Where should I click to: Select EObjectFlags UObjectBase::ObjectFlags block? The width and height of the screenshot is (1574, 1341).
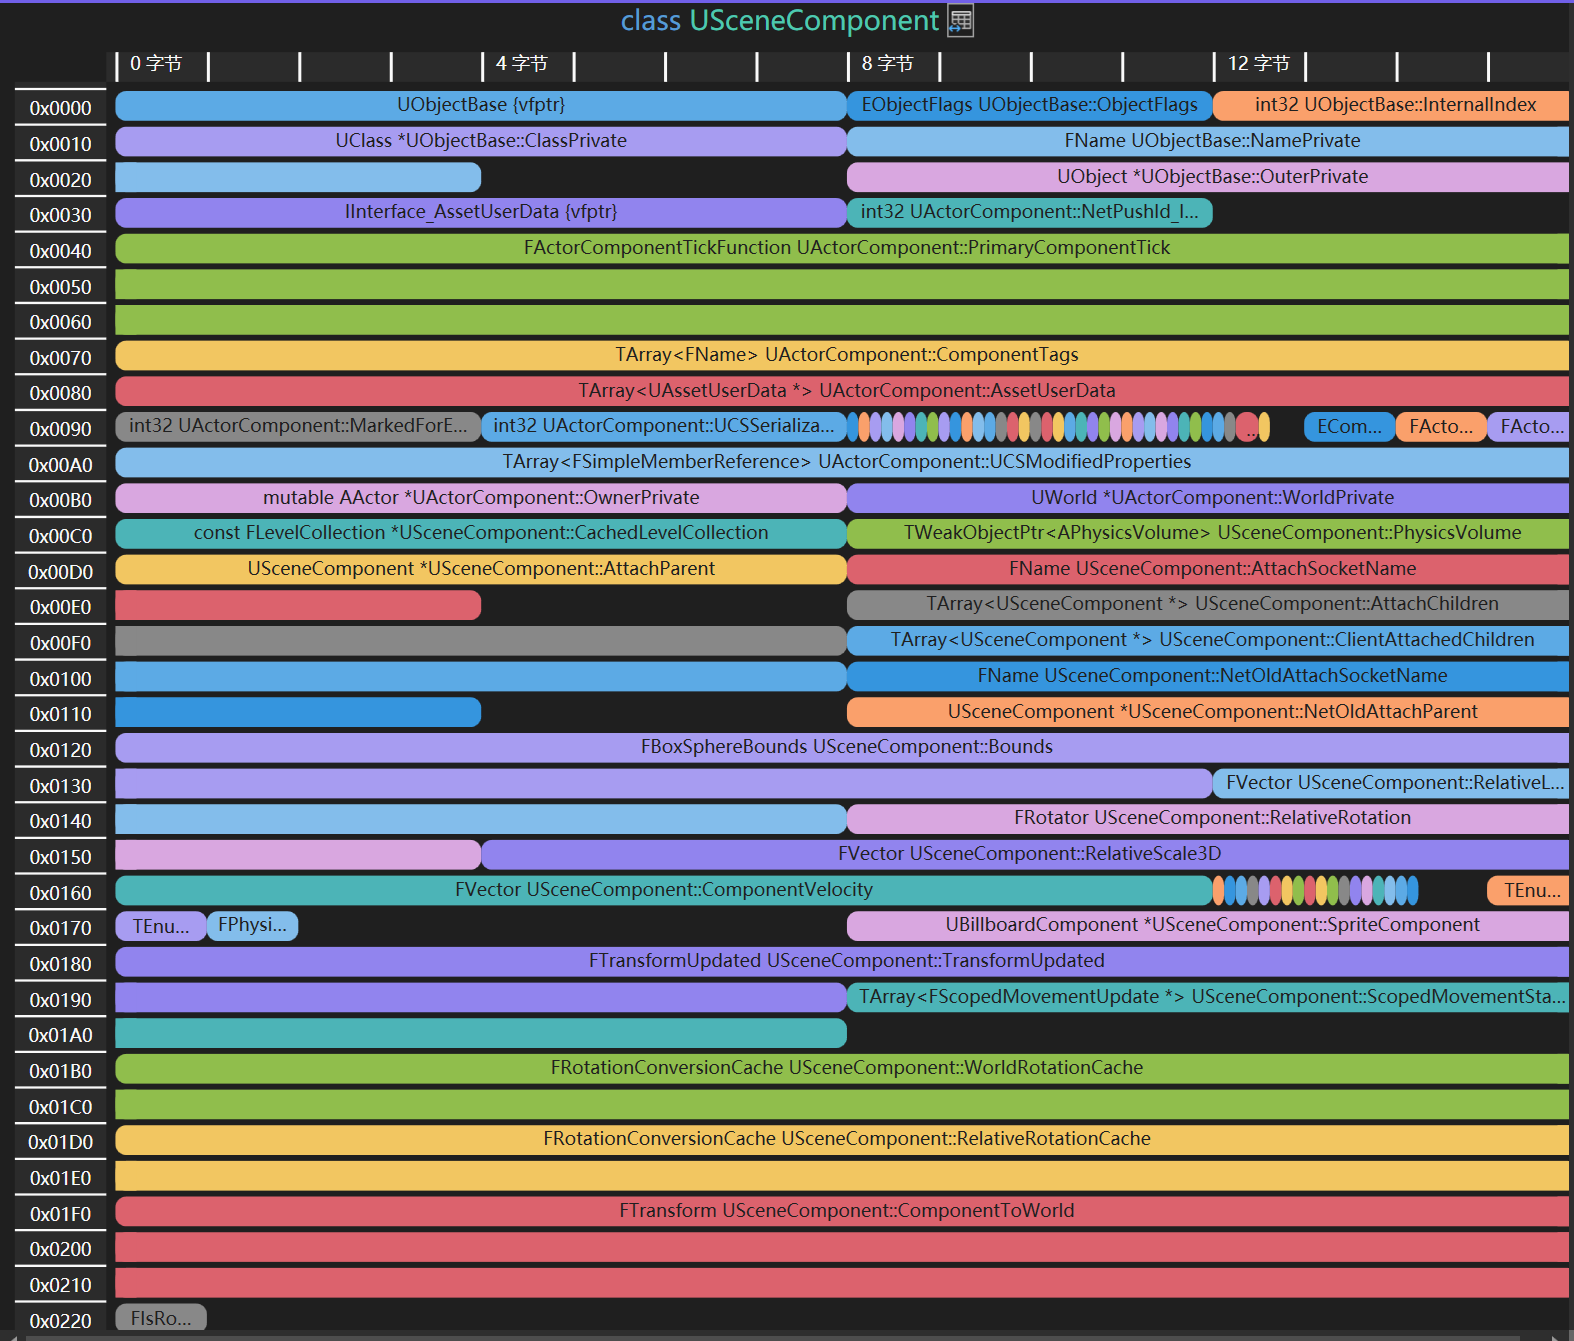[1029, 105]
